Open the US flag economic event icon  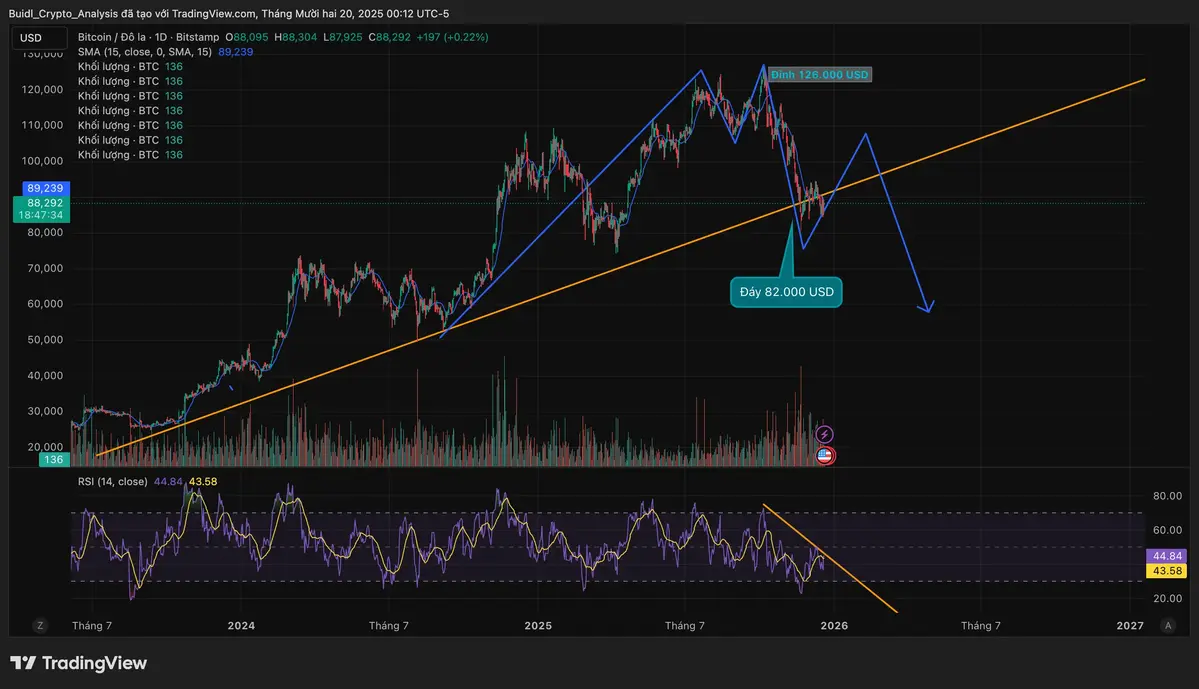[x=824, y=455]
